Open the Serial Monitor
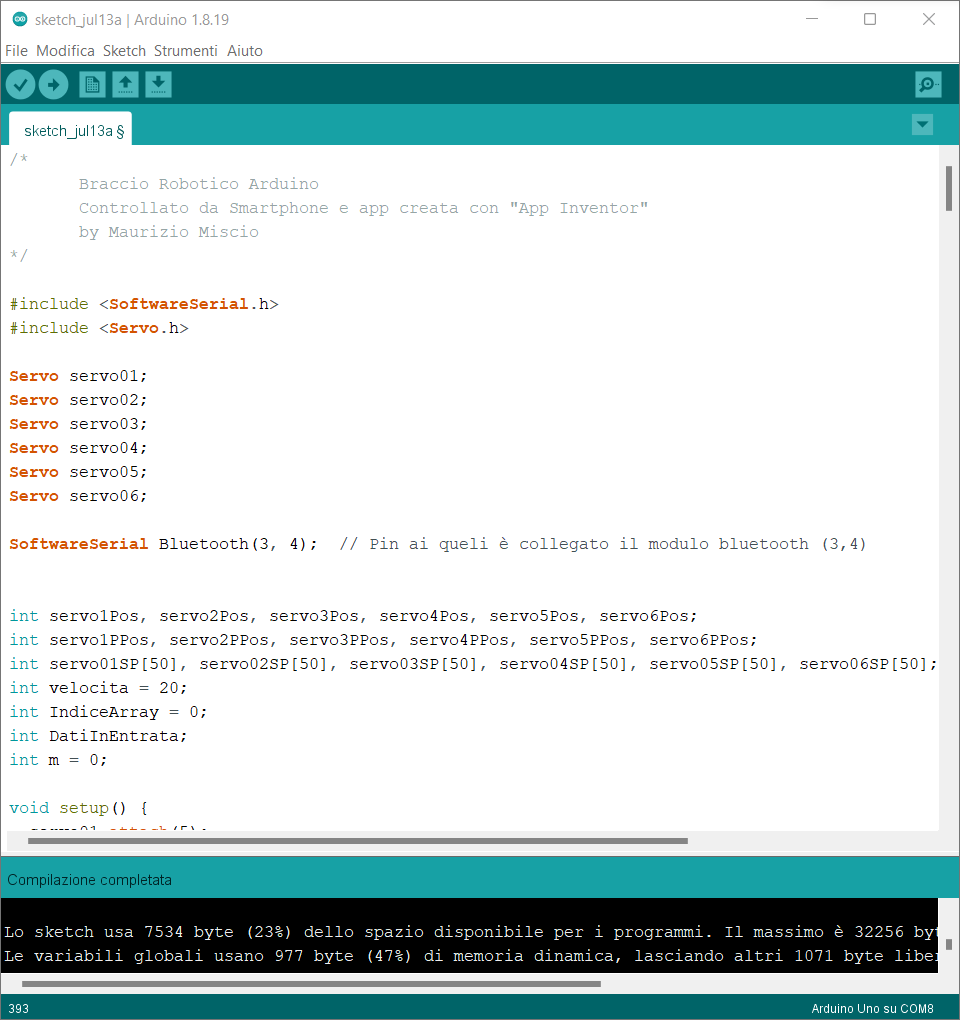 tap(927, 84)
